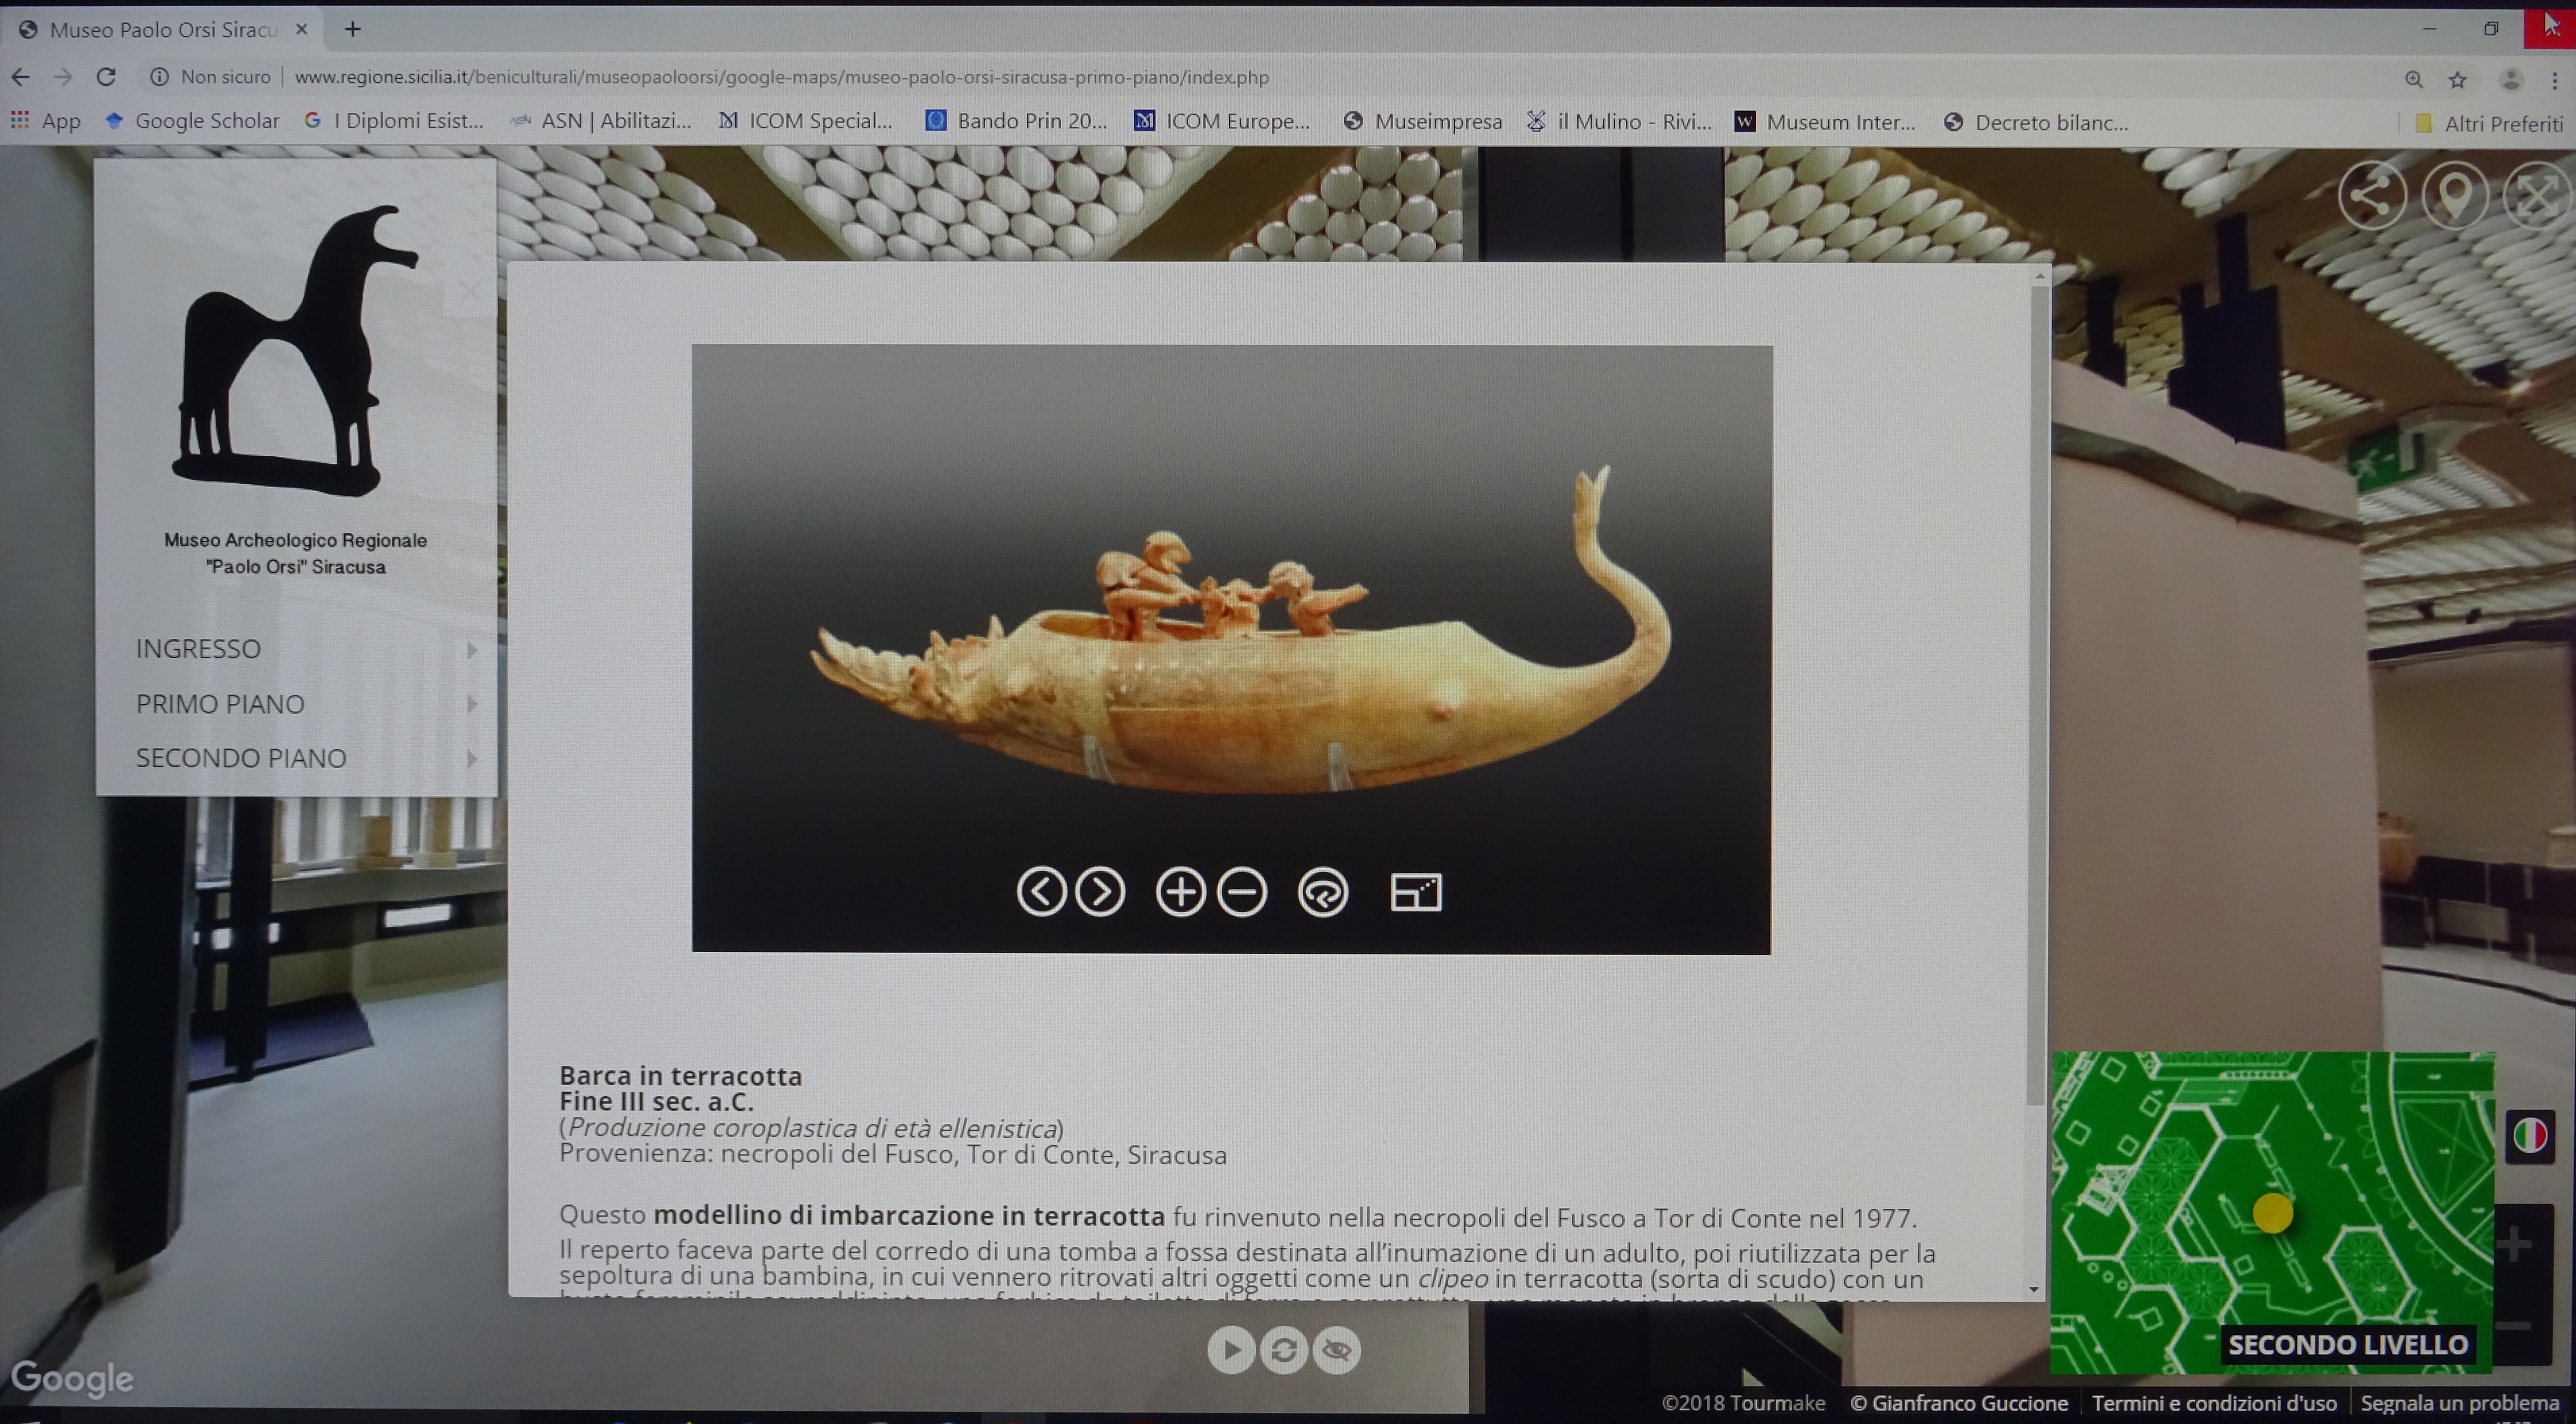
Task: Select the Museo Paolo Orsi browser tab
Action: pos(163,30)
